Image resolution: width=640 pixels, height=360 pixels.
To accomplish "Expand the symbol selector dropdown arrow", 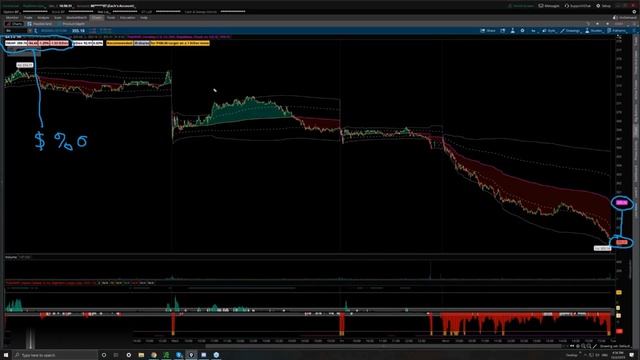I will click(x=30, y=31).
